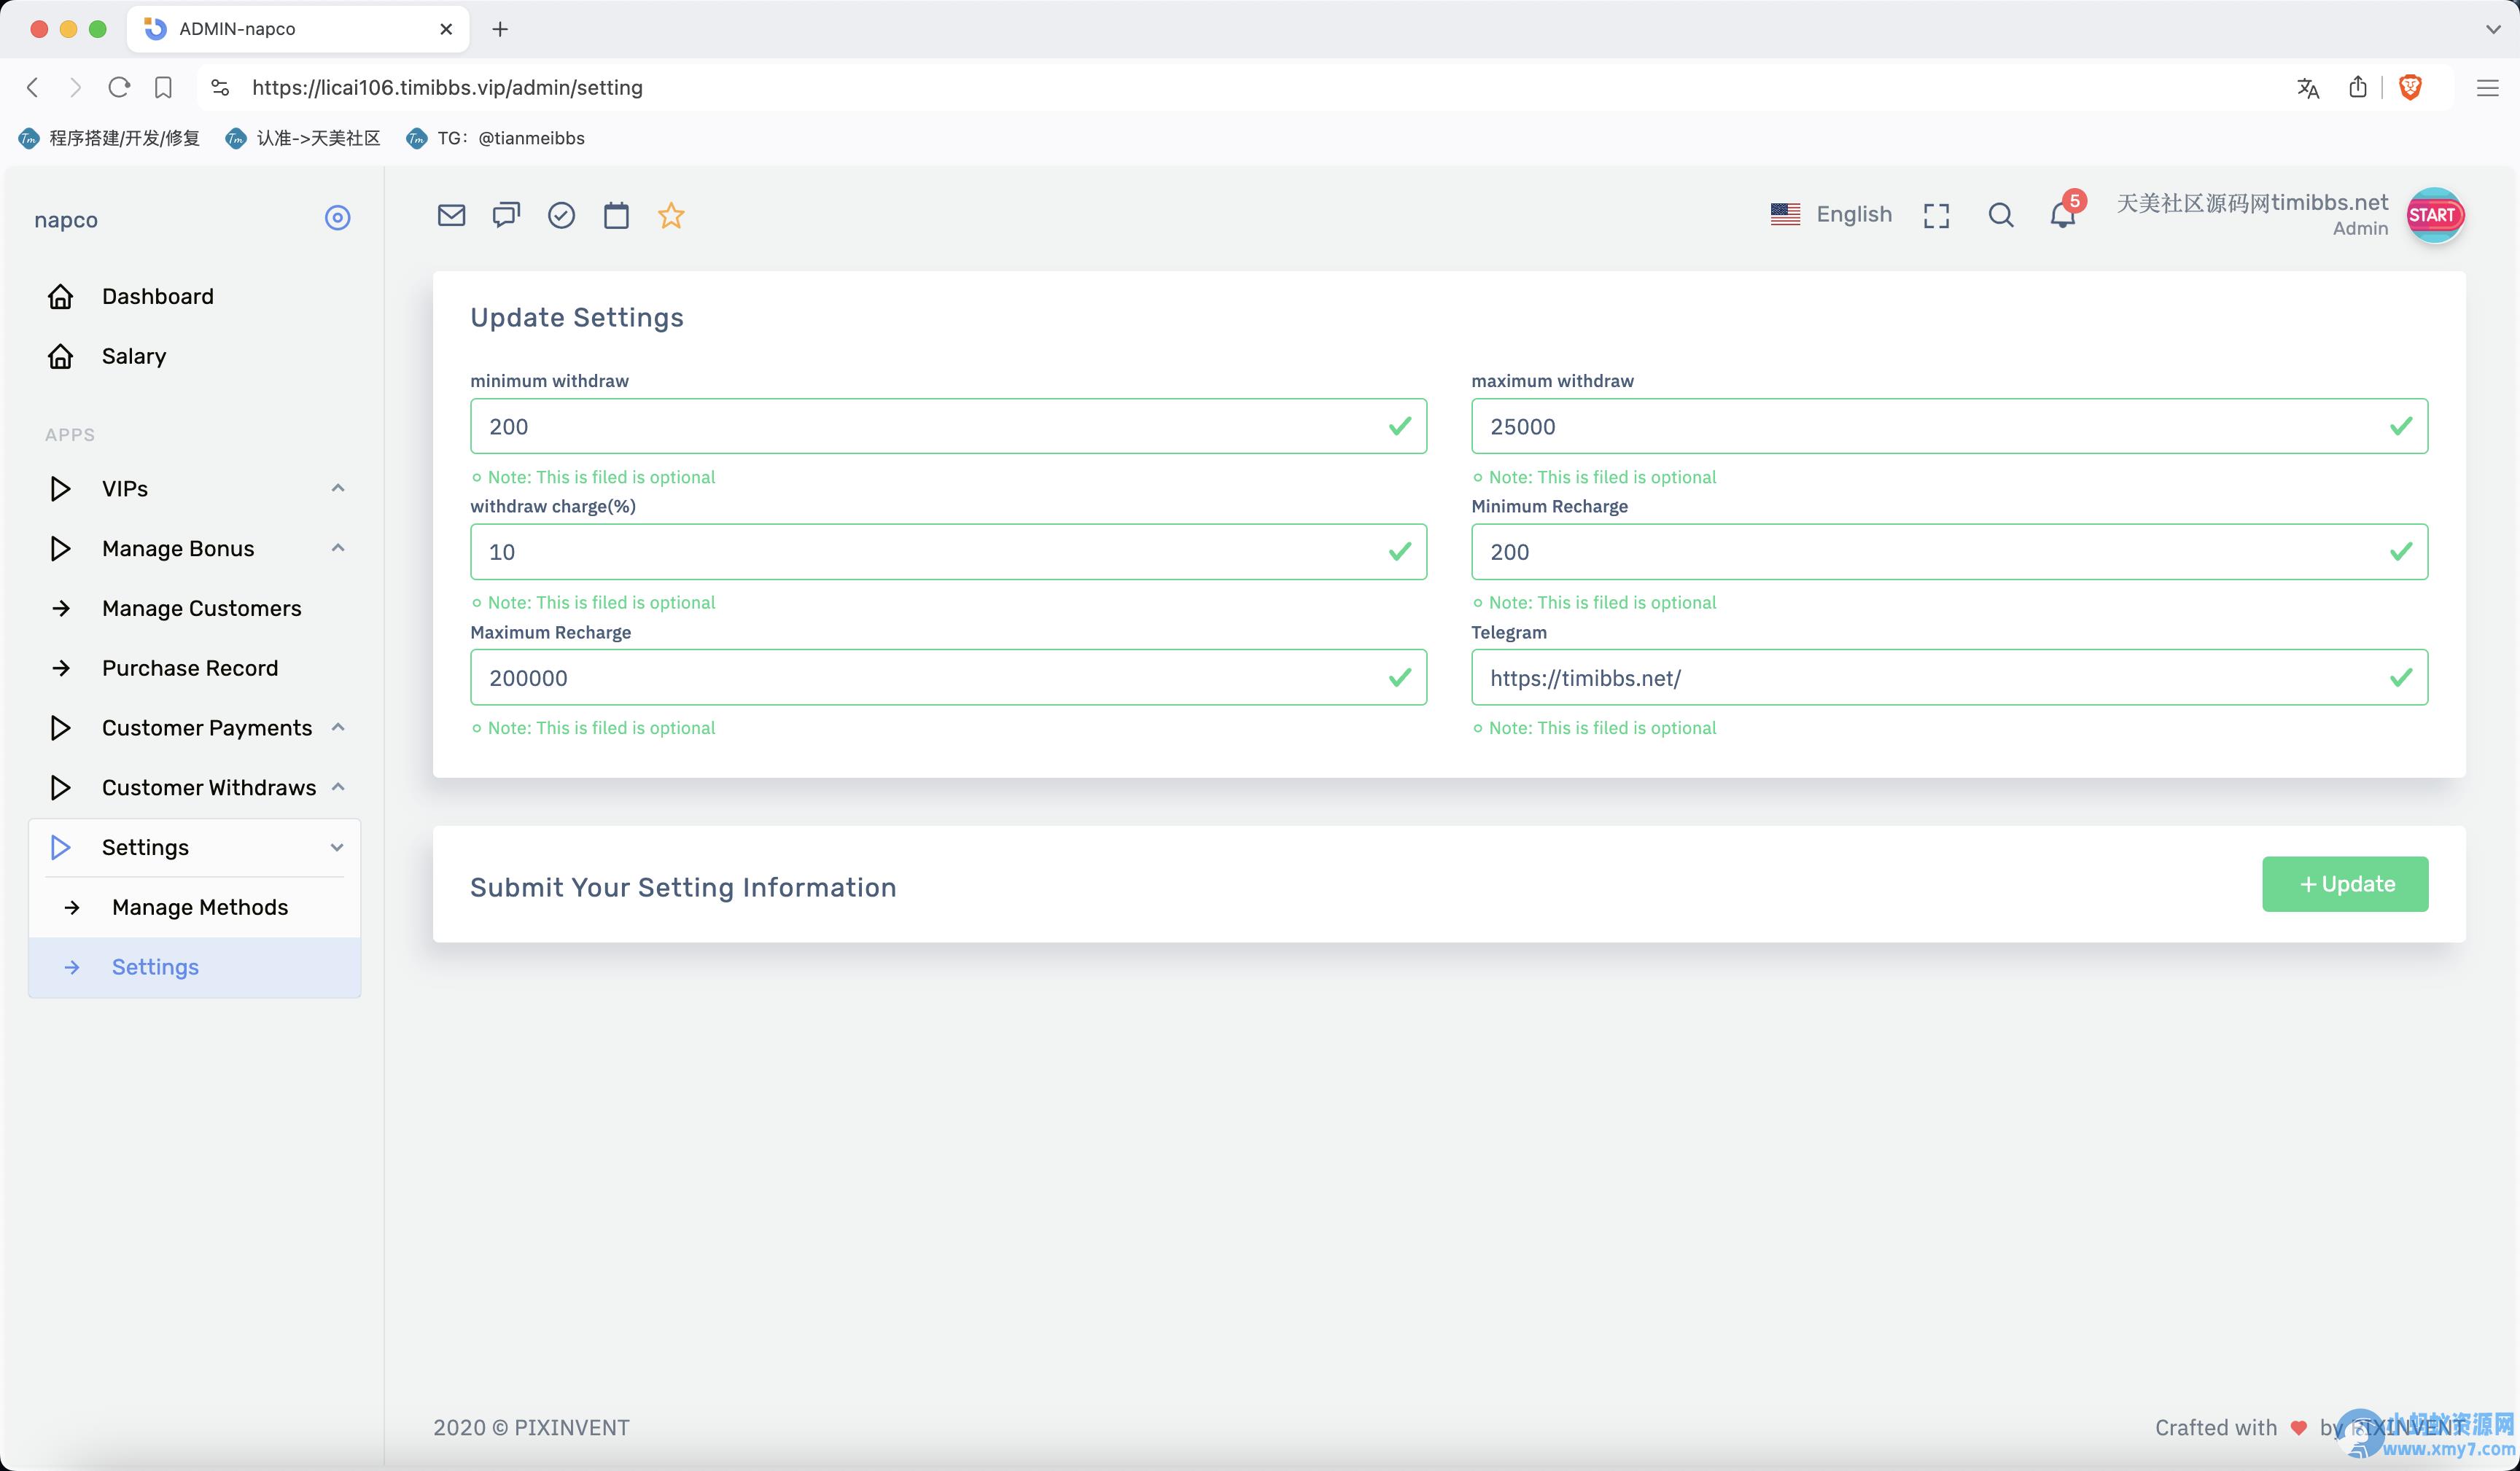The width and height of the screenshot is (2520, 1471).
Task: Select the ADMIN-napco browser tab
Action: tap(298, 29)
